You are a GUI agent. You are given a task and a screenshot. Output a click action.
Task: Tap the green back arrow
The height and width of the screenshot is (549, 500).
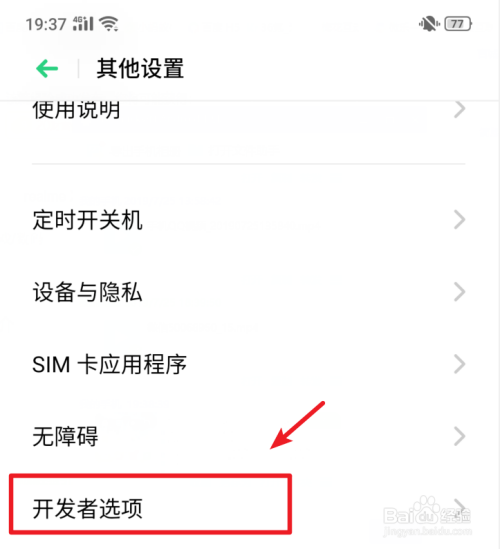[x=47, y=68]
